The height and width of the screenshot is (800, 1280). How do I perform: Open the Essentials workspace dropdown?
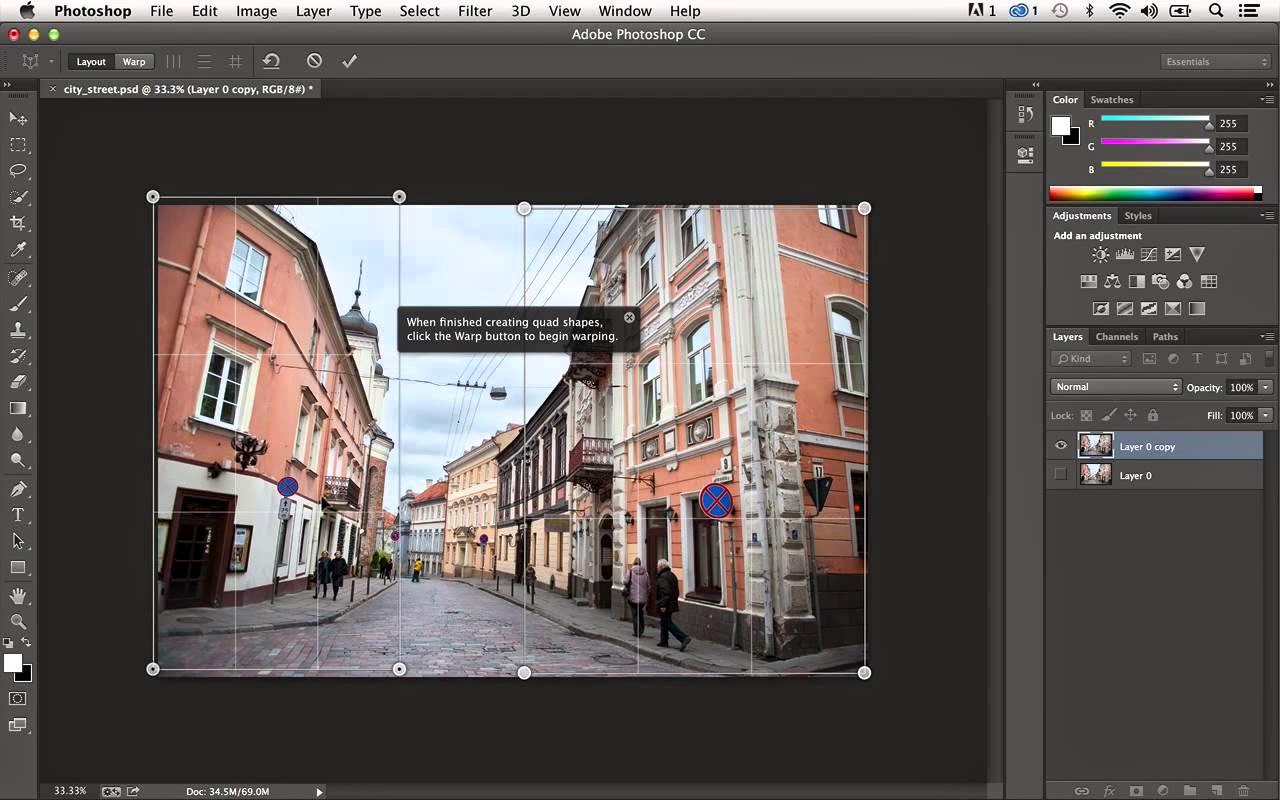point(1216,62)
